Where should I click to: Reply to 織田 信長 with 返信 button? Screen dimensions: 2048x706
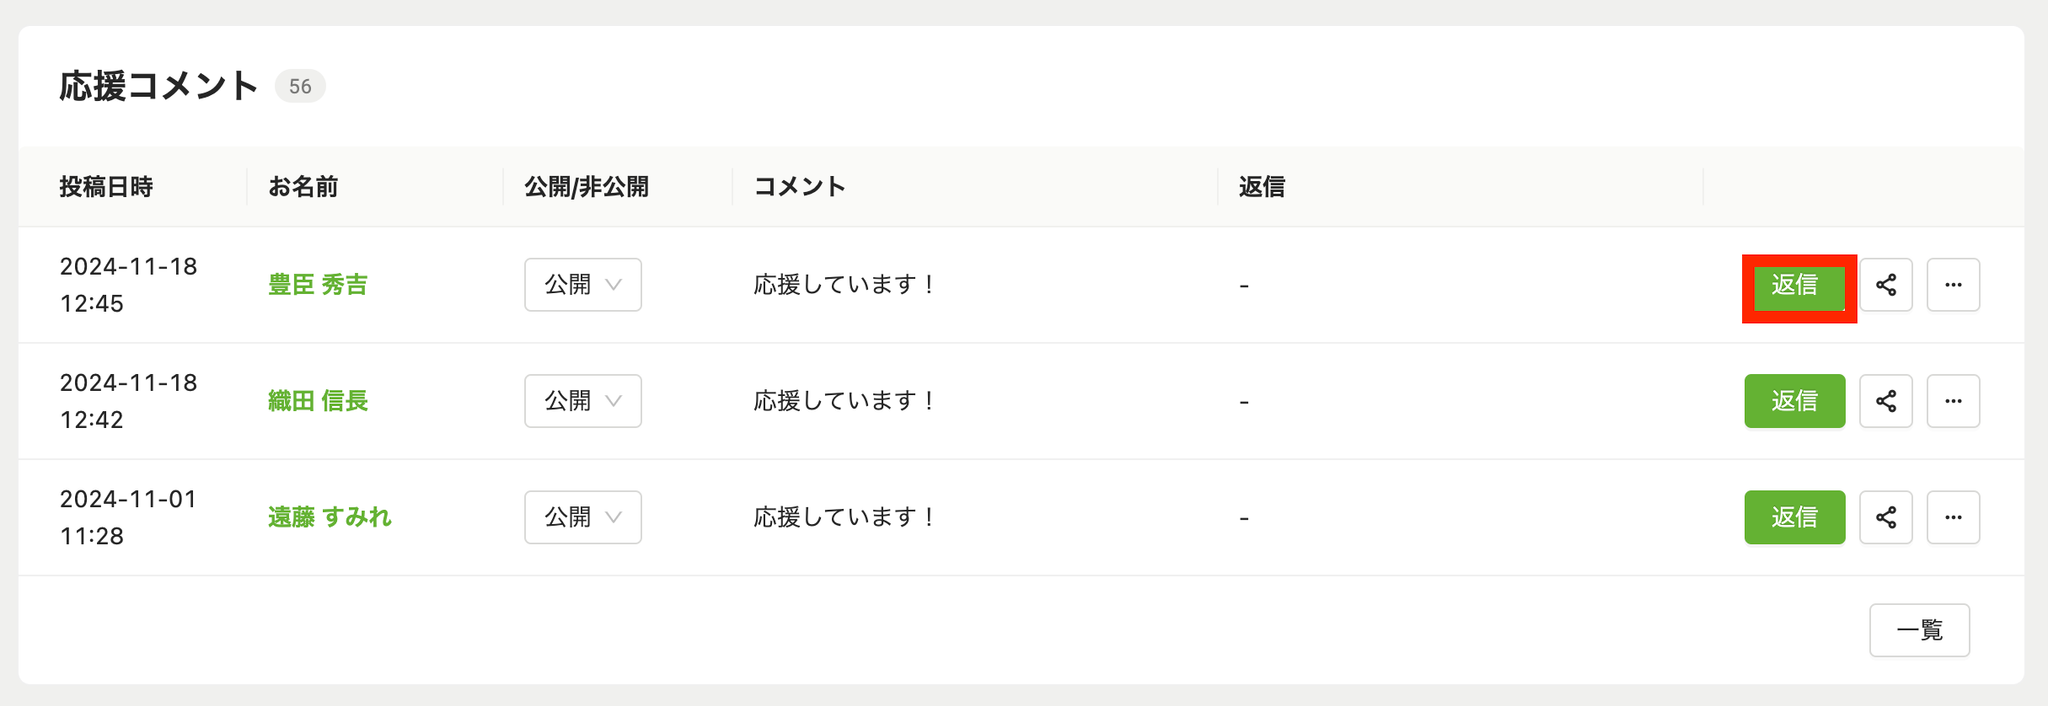1795,401
